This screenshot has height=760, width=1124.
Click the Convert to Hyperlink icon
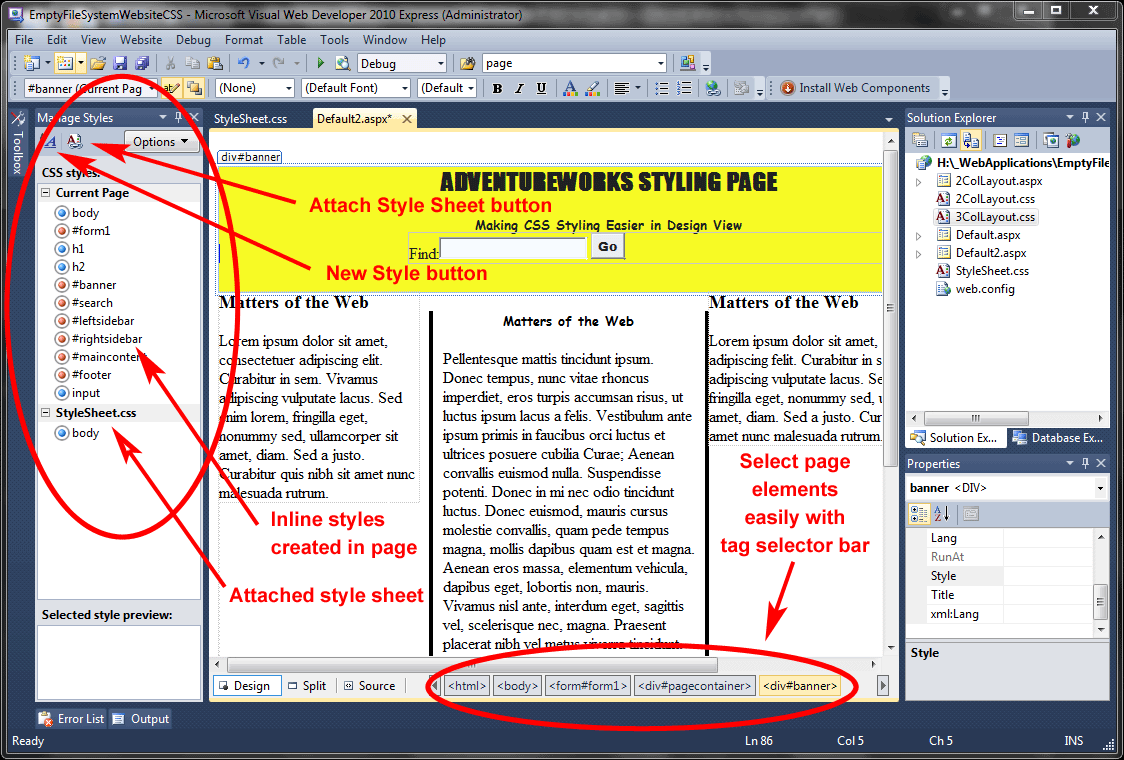tap(712, 88)
